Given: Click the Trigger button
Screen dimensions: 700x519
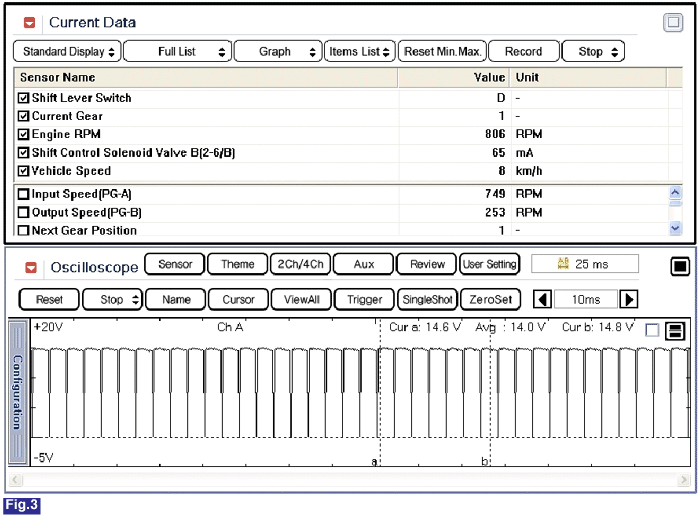Looking at the screenshot, I should 364,299.
